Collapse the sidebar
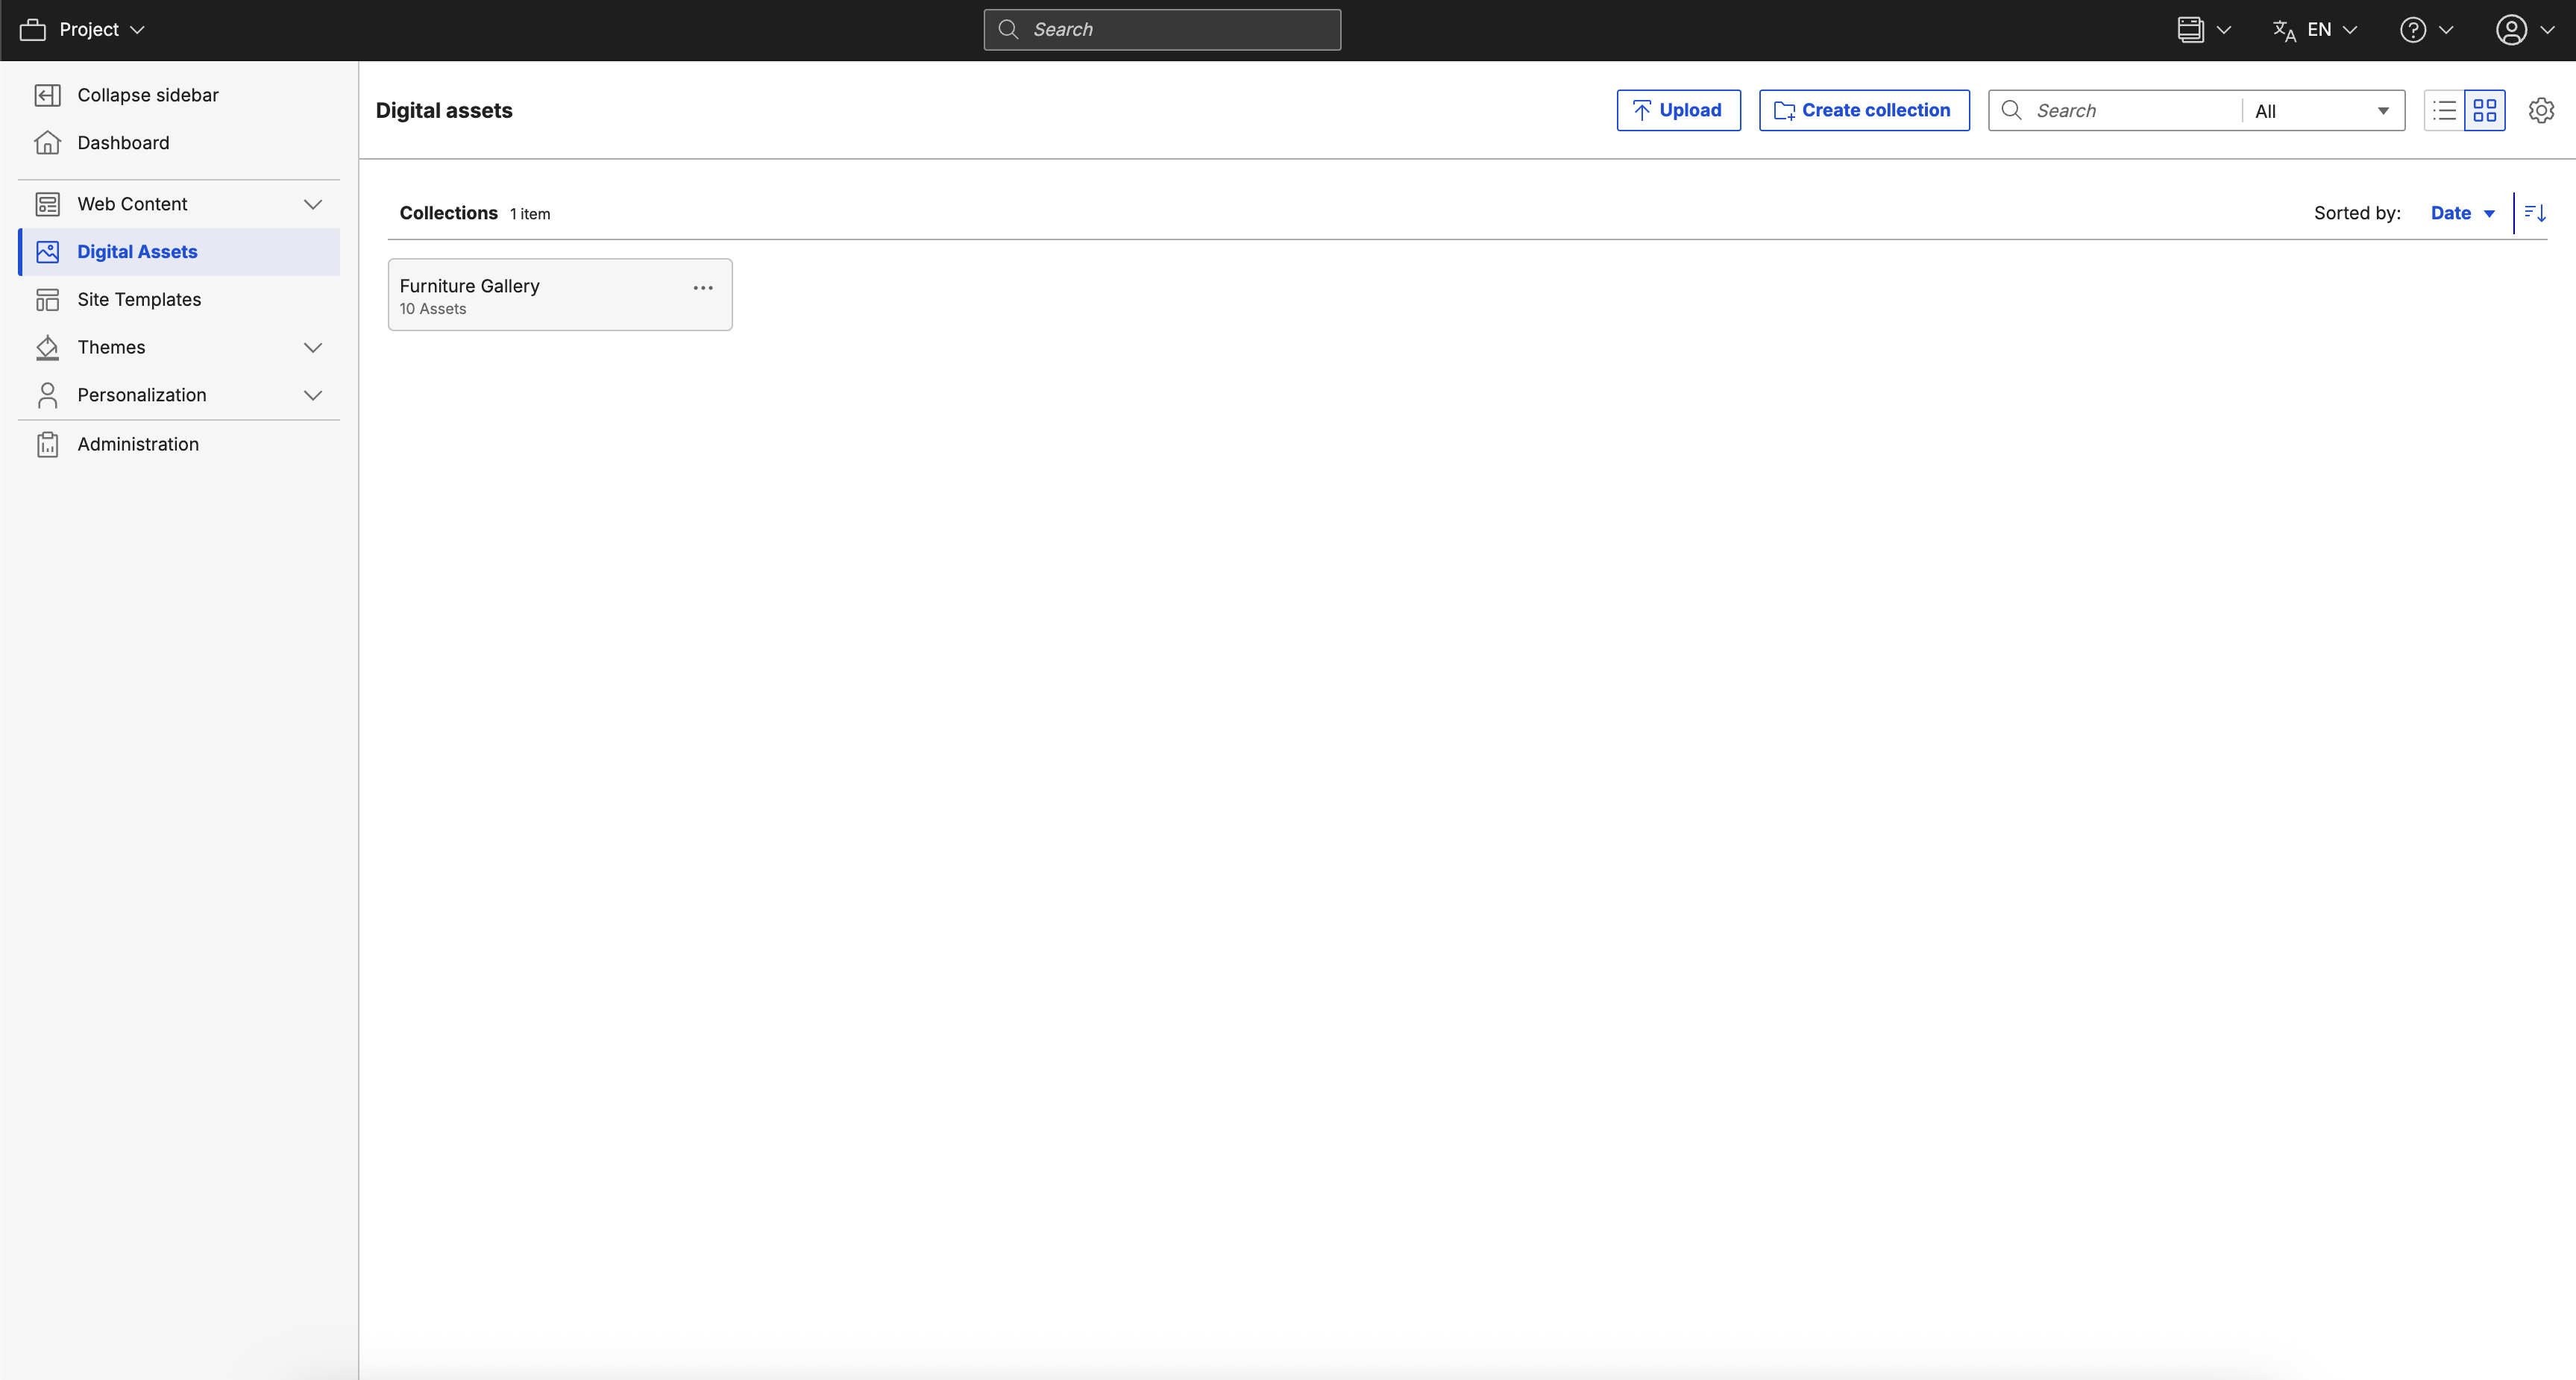Image resolution: width=2576 pixels, height=1380 pixels. [147, 94]
